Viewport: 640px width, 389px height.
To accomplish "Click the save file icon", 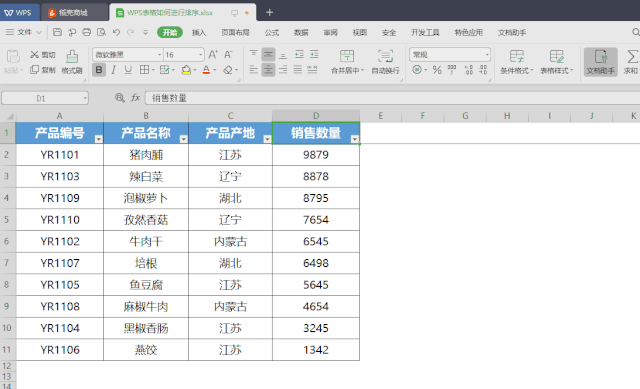I will point(58,32).
